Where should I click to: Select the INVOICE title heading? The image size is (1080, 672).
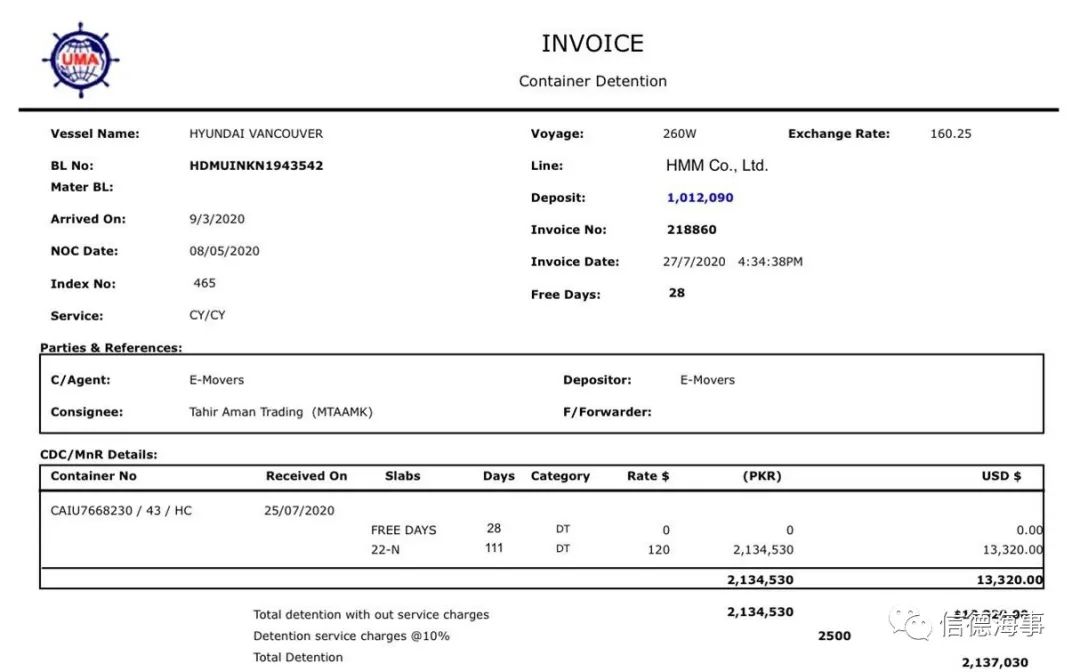click(592, 43)
